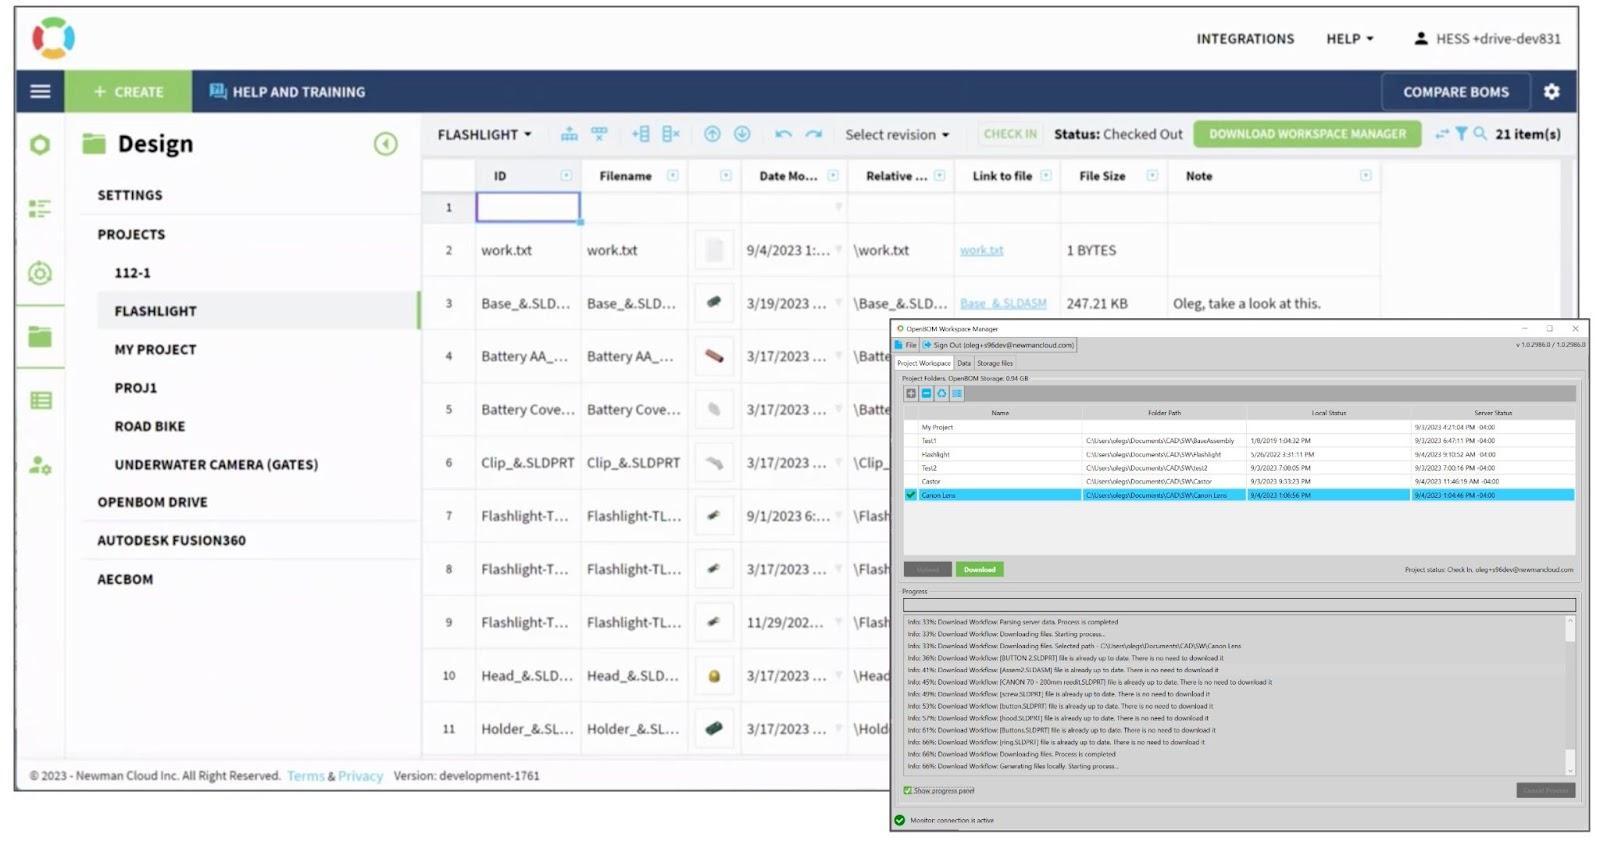Open the OPENBOM DRIVE item
Screen dimensions: 1600x845
pyautogui.click(x=152, y=502)
